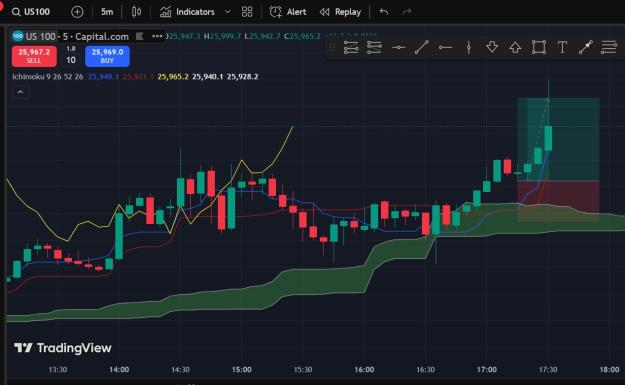Click the 16:00 label on the time axis
Screen dimensions: 625x385
[x=364, y=369]
